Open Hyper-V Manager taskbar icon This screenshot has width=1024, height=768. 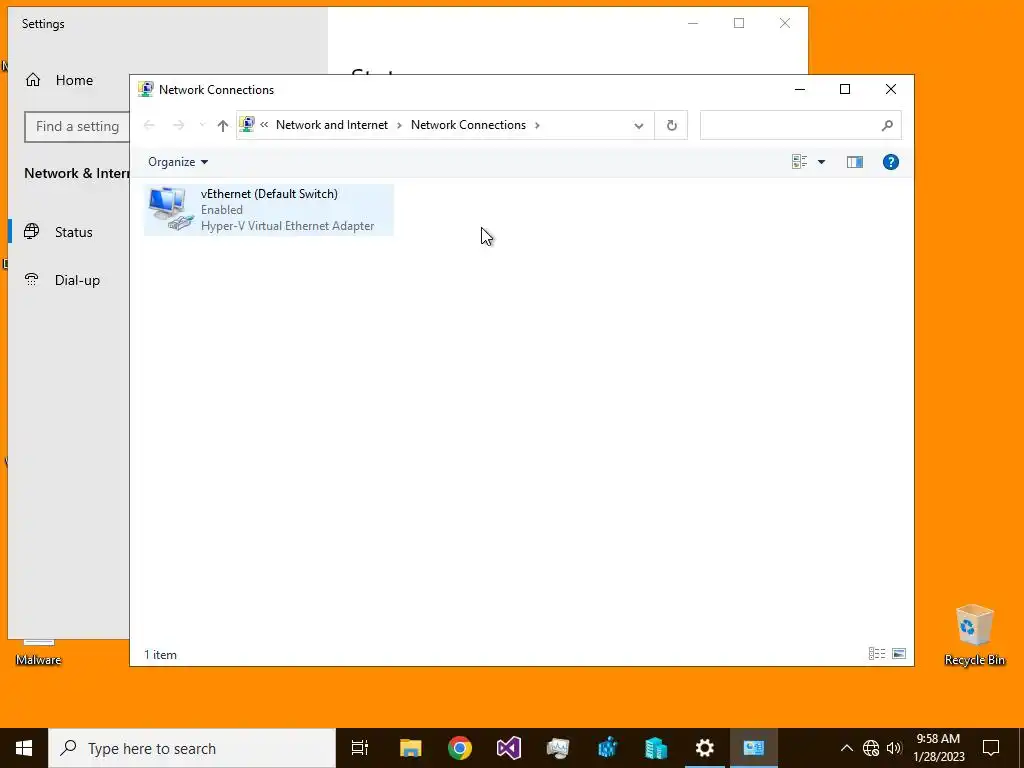point(656,748)
